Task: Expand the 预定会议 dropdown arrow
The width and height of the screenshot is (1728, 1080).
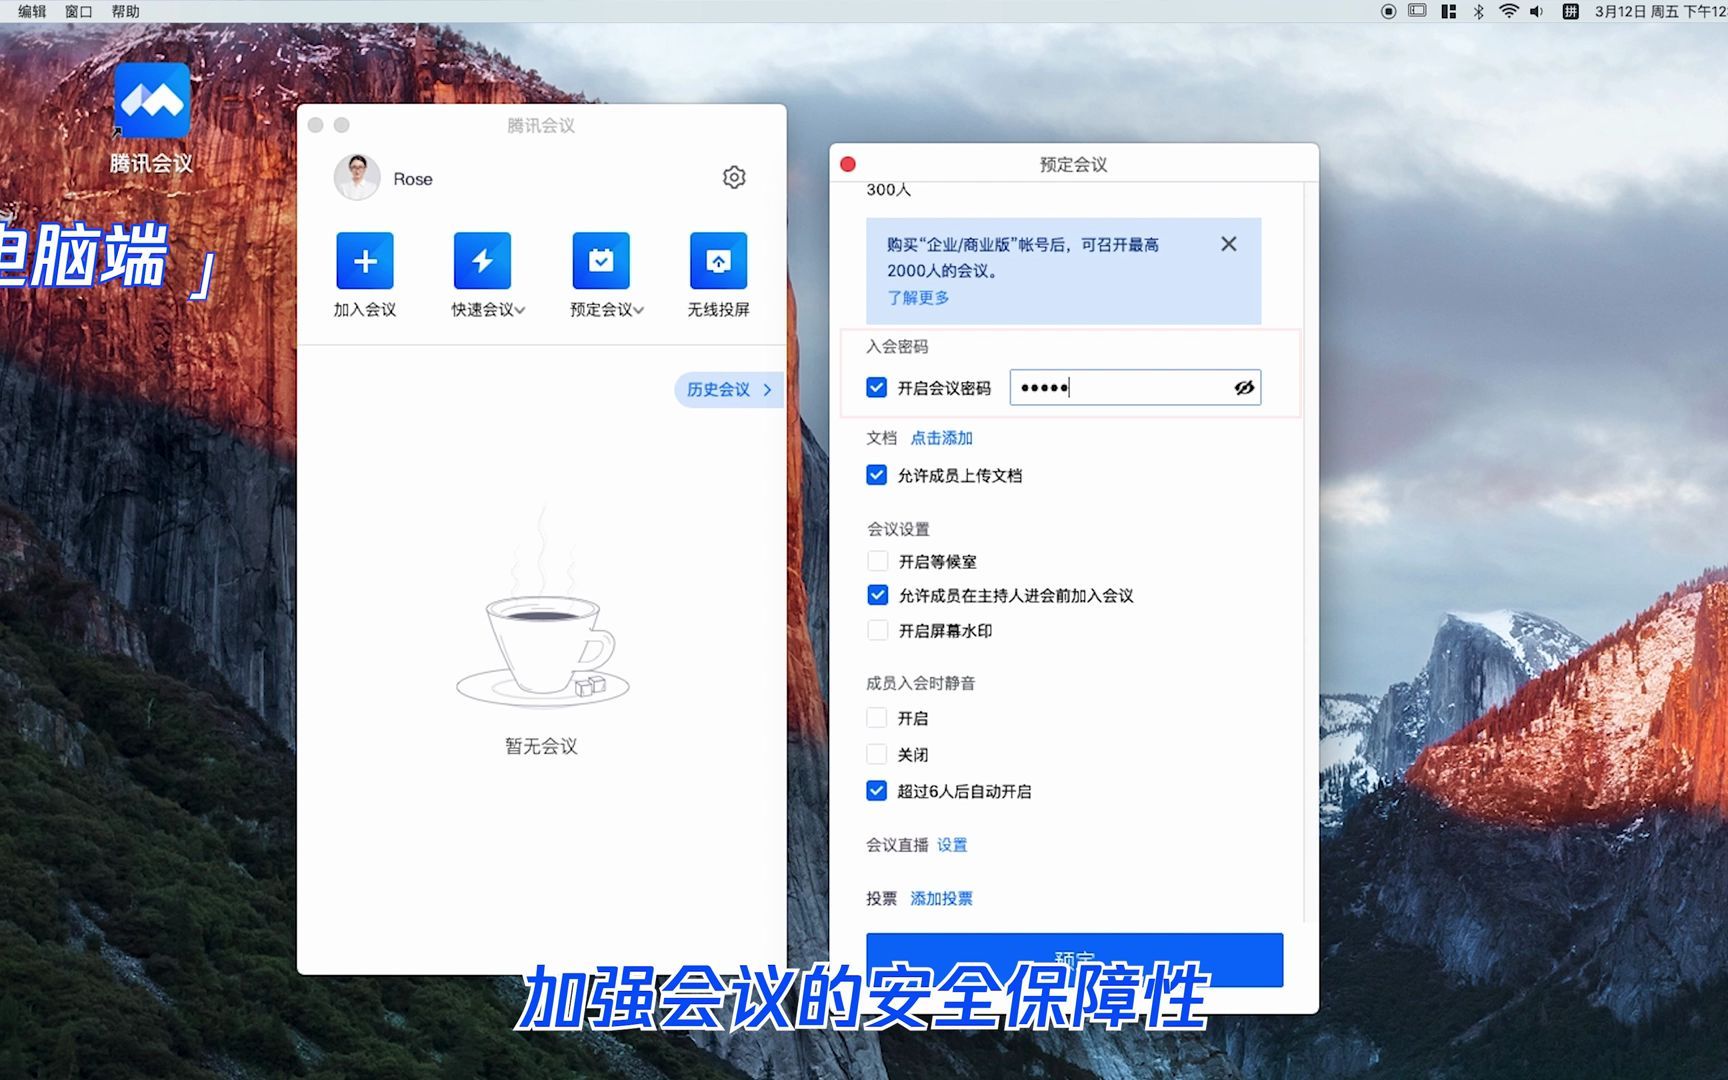Action: (x=638, y=310)
